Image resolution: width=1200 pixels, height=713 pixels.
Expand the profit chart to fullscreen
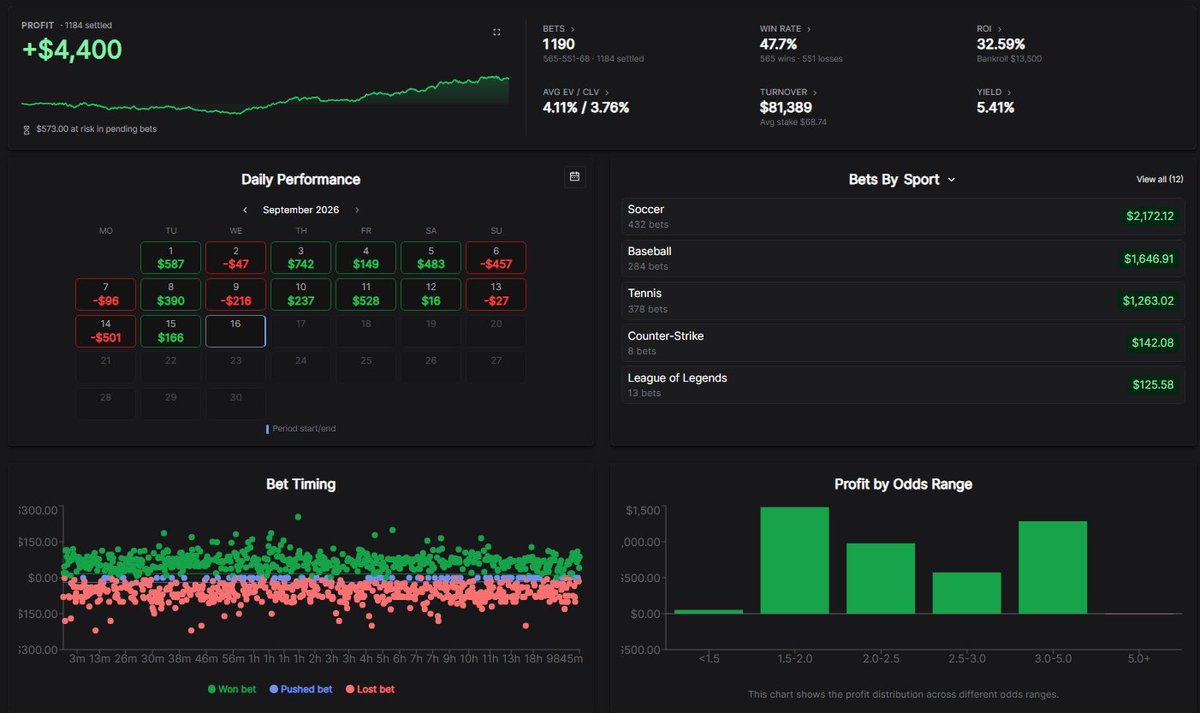point(497,32)
